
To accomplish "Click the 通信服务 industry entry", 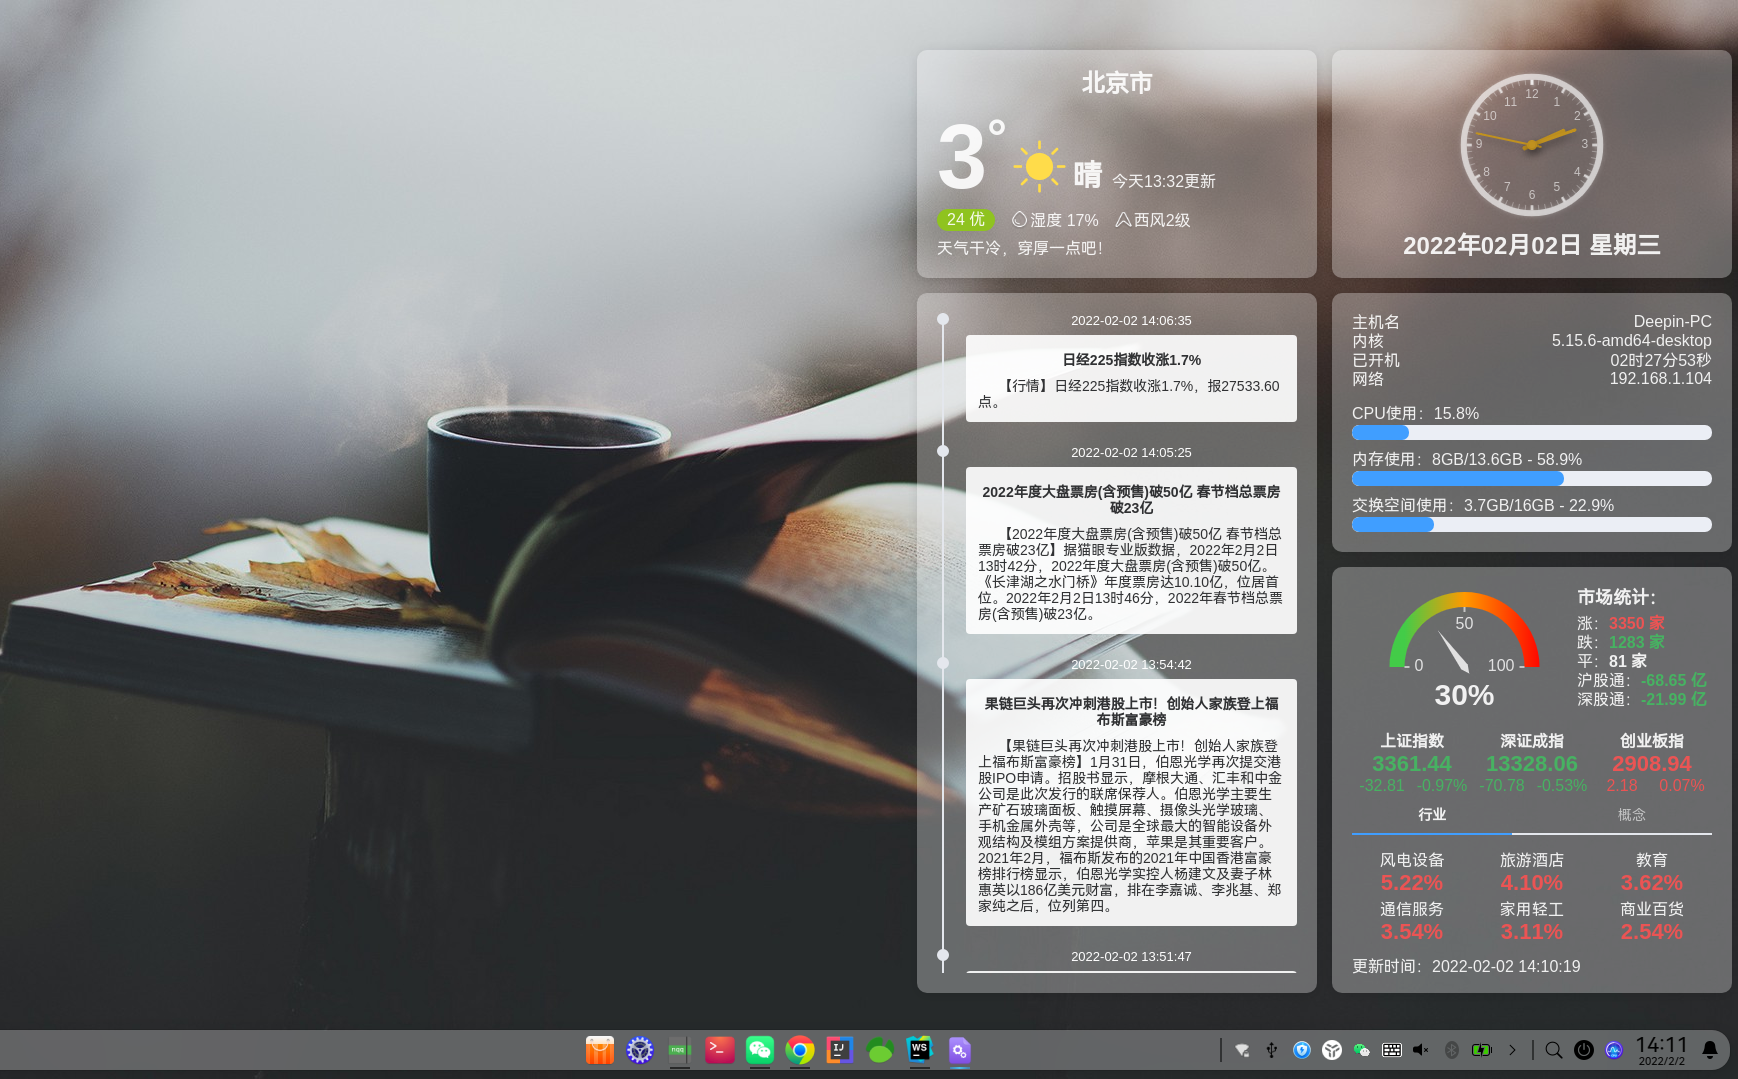I will 1412,922.
